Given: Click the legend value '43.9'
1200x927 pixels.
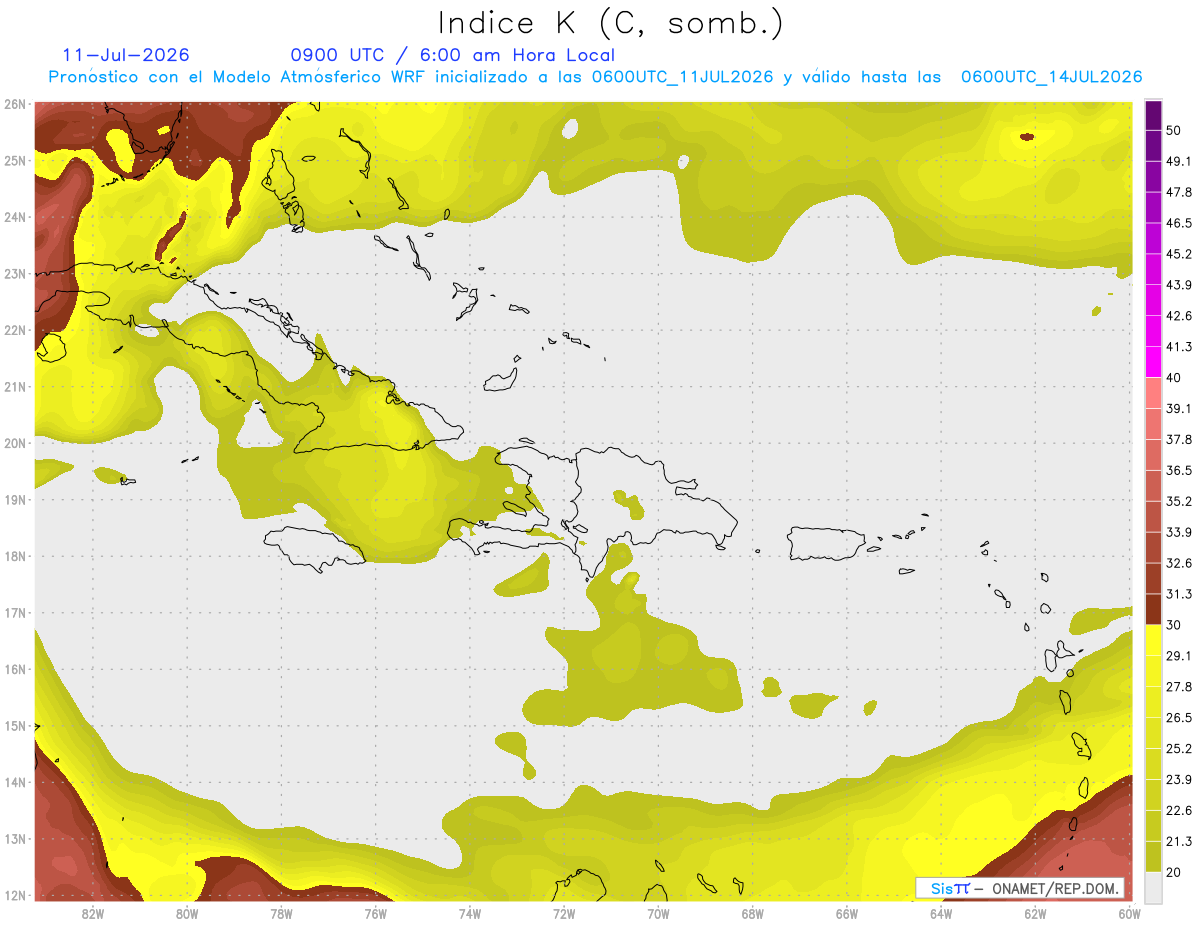Looking at the screenshot, I should click(x=1178, y=285).
